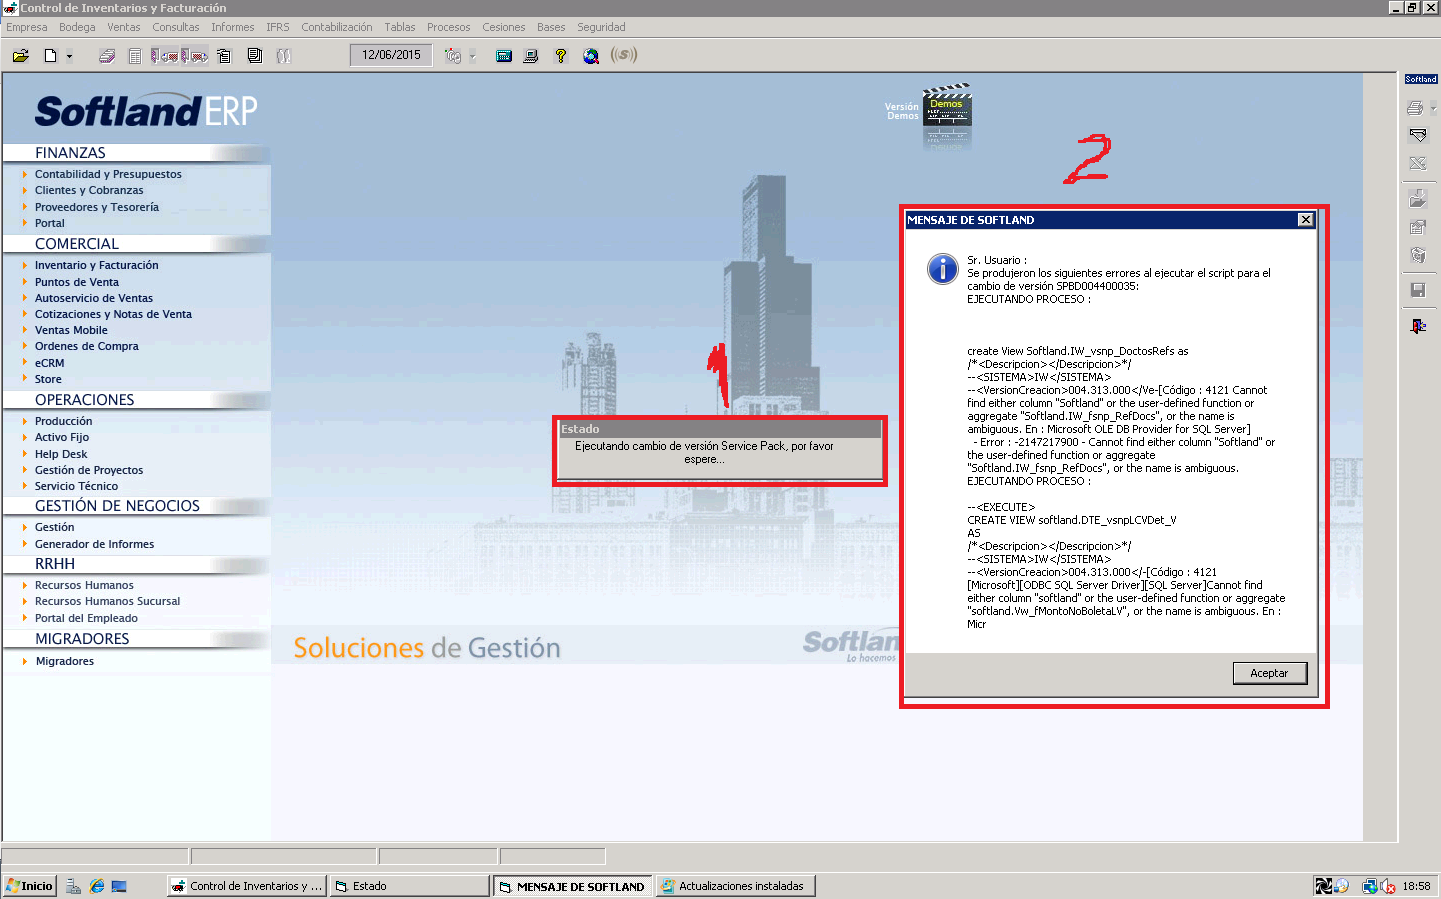Open Activo Fijo module
Image resolution: width=1441 pixels, height=899 pixels.
click(x=62, y=437)
